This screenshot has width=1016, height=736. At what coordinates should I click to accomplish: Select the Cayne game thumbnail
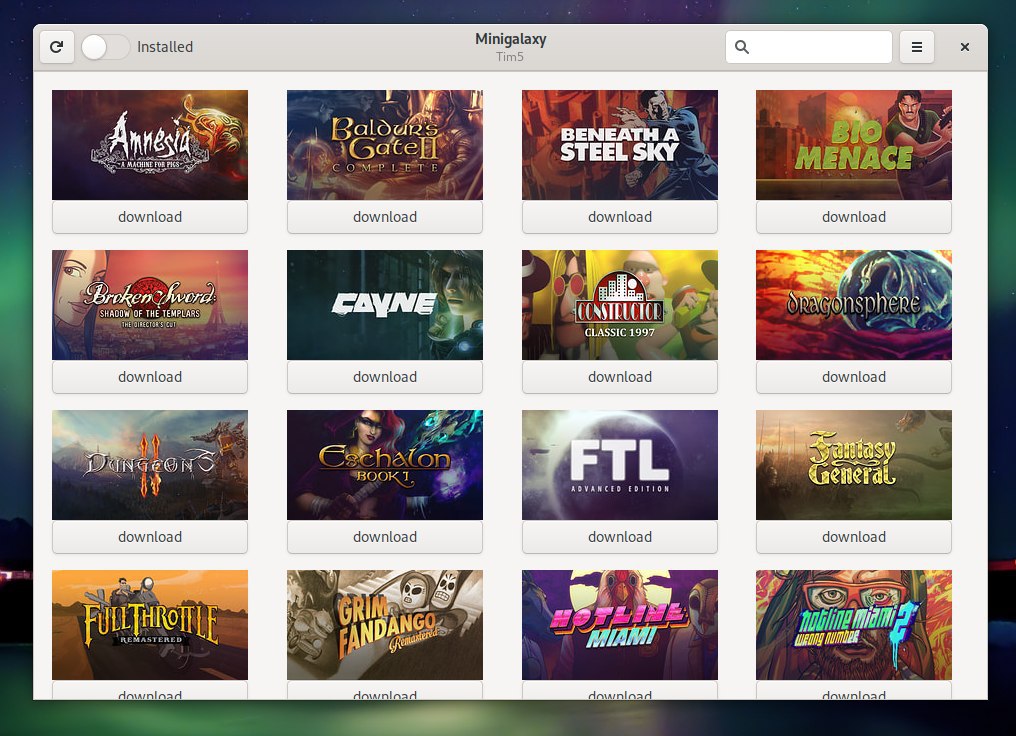tap(385, 305)
